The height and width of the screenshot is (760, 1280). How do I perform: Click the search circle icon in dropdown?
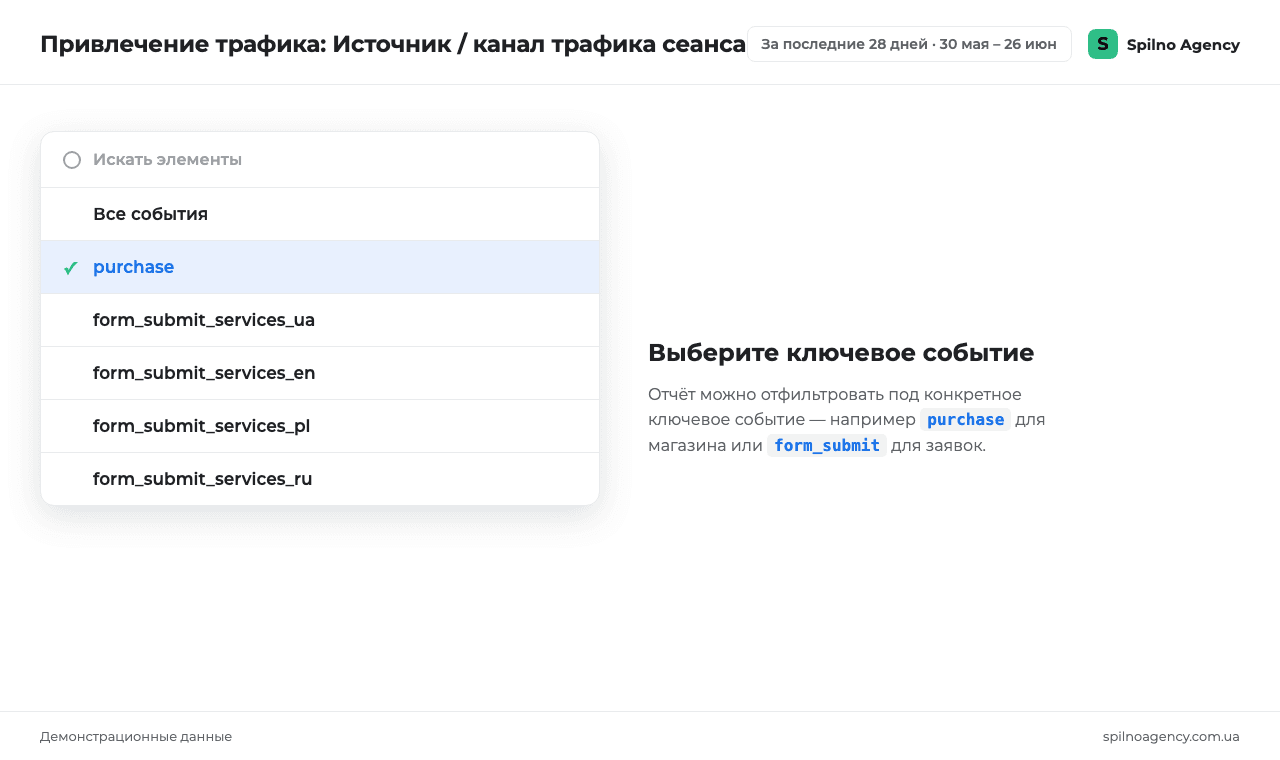point(72,160)
